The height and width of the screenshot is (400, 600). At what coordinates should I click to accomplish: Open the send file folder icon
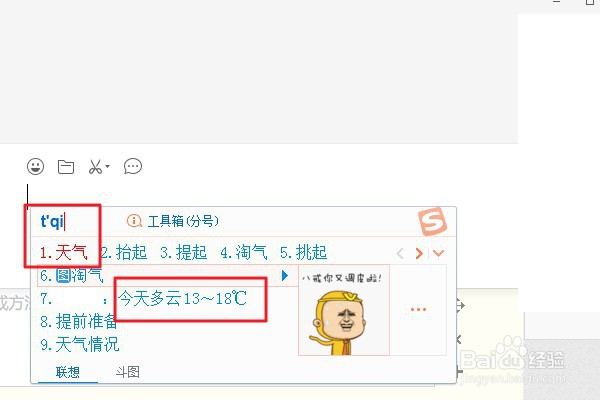point(66,167)
